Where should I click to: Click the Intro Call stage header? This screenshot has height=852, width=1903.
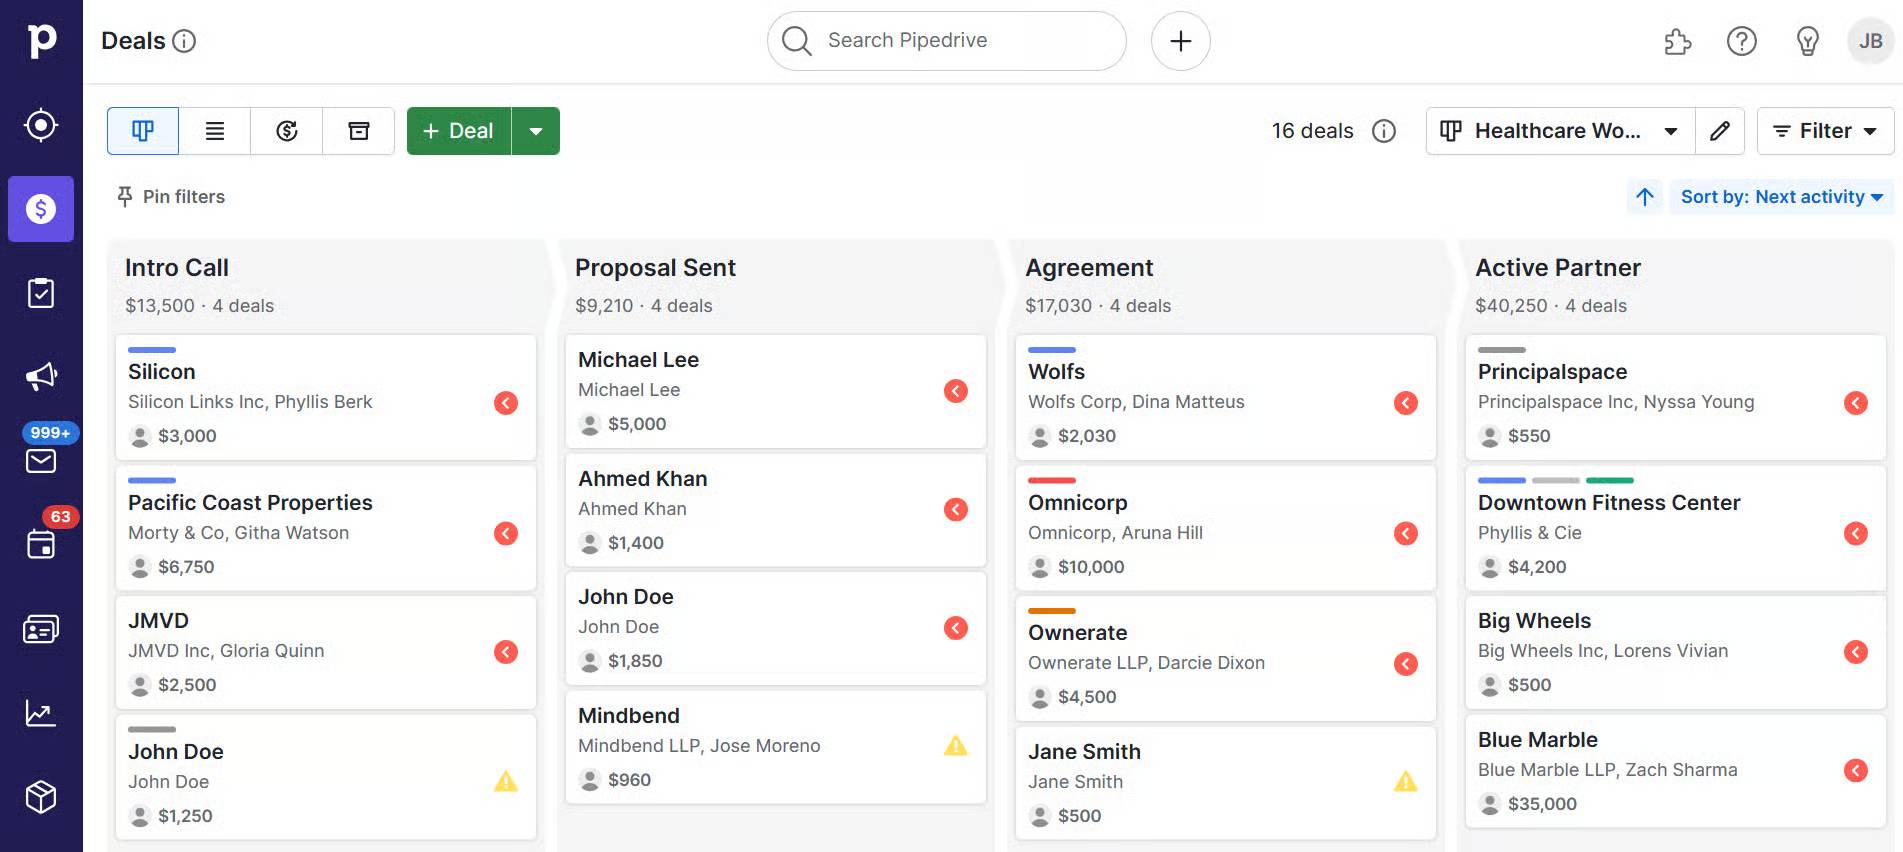click(x=177, y=267)
